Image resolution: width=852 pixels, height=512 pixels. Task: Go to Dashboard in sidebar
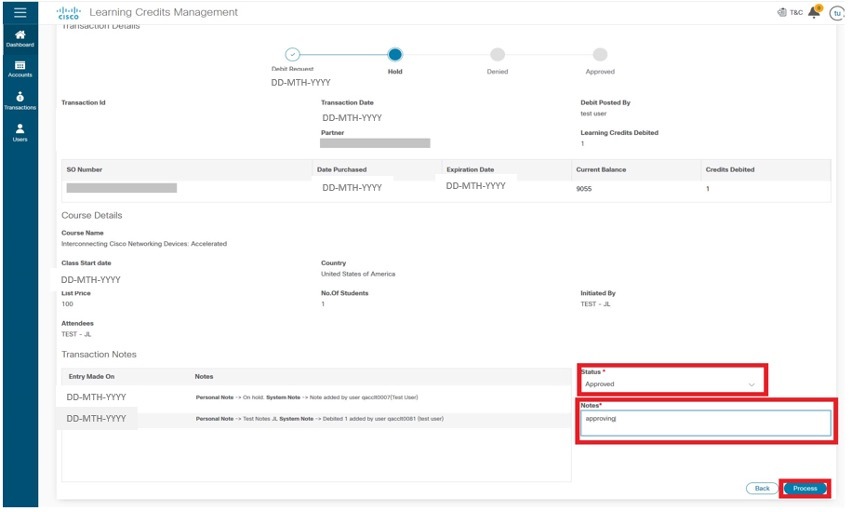pos(20,39)
